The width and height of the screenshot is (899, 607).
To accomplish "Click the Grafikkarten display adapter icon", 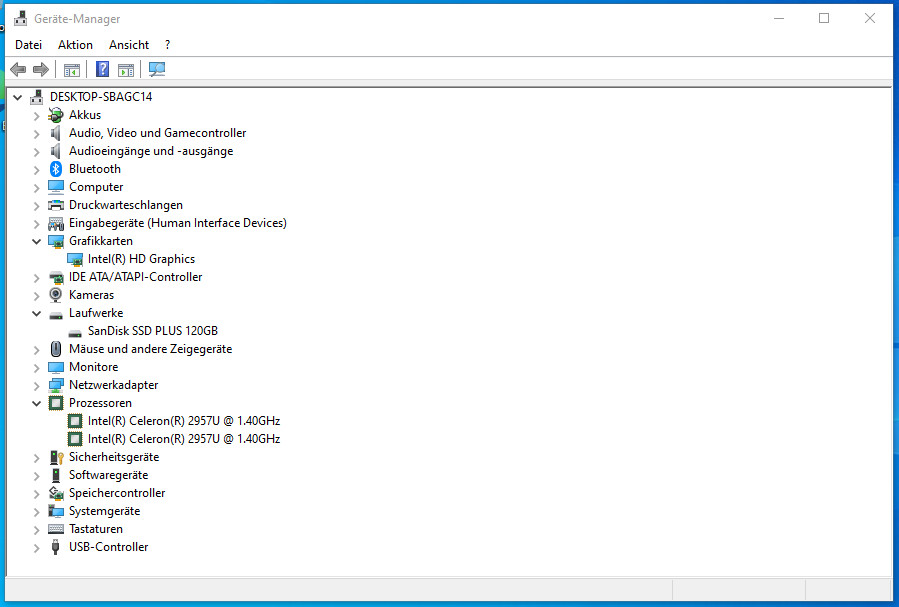I will 56,241.
